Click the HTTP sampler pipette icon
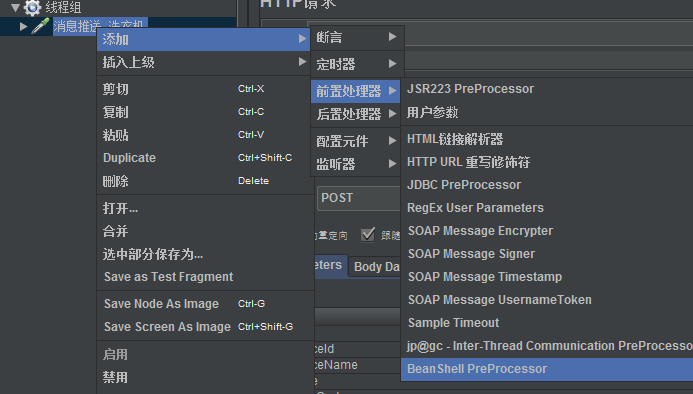This screenshot has height=394, width=693. [40, 26]
